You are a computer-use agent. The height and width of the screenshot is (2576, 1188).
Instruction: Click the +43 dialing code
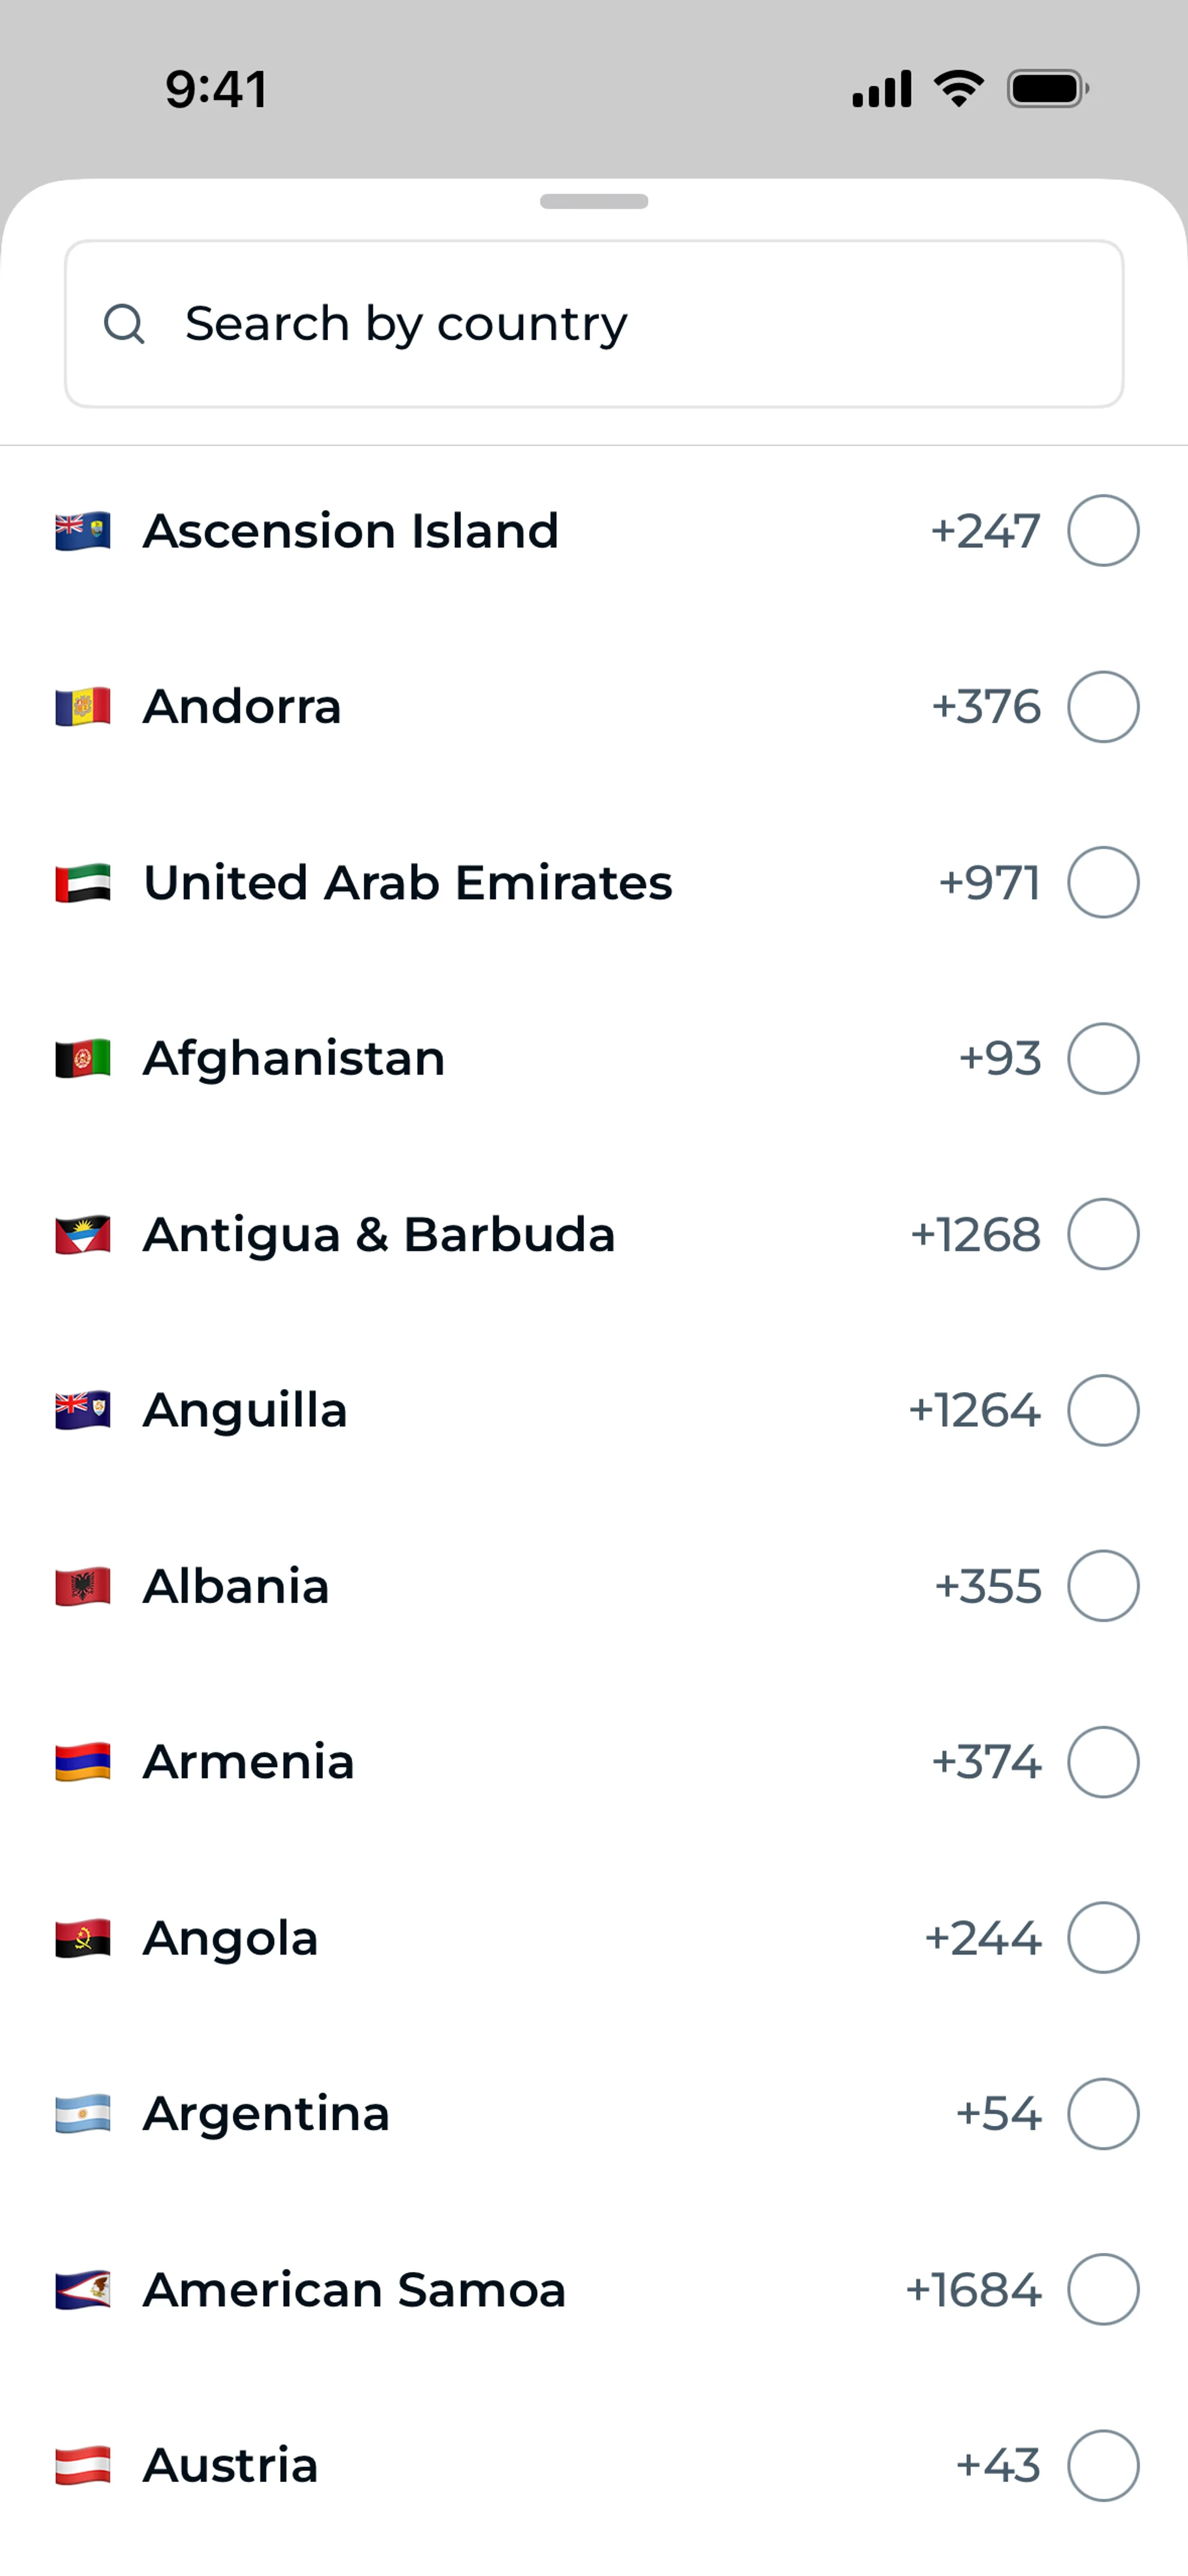click(998, 2465)
